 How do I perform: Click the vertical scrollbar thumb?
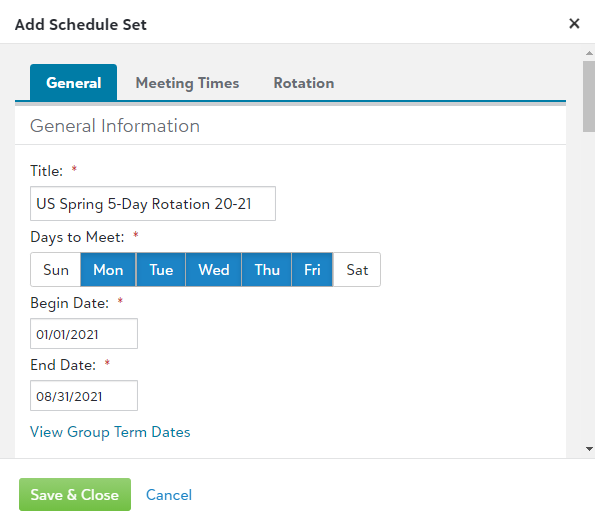click(x=589, y=96)
